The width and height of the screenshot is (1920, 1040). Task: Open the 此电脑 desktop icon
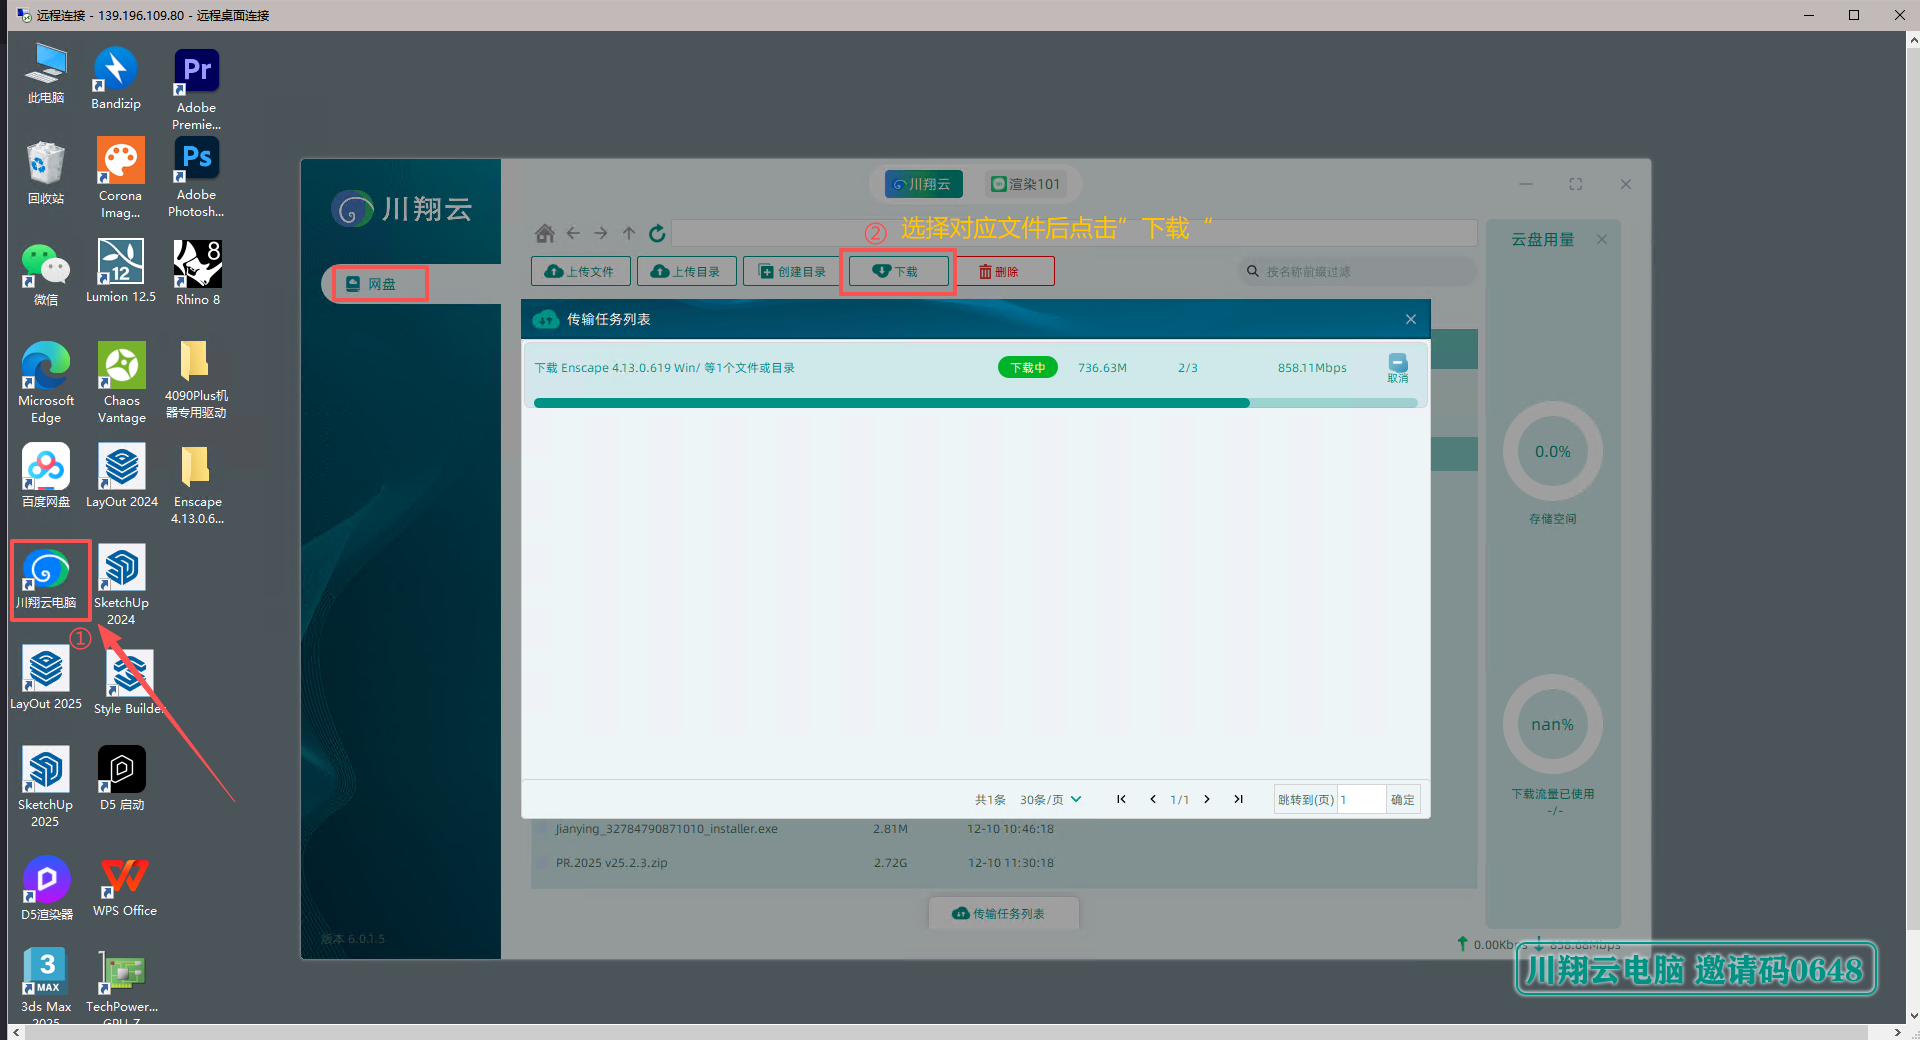(46, 74)
